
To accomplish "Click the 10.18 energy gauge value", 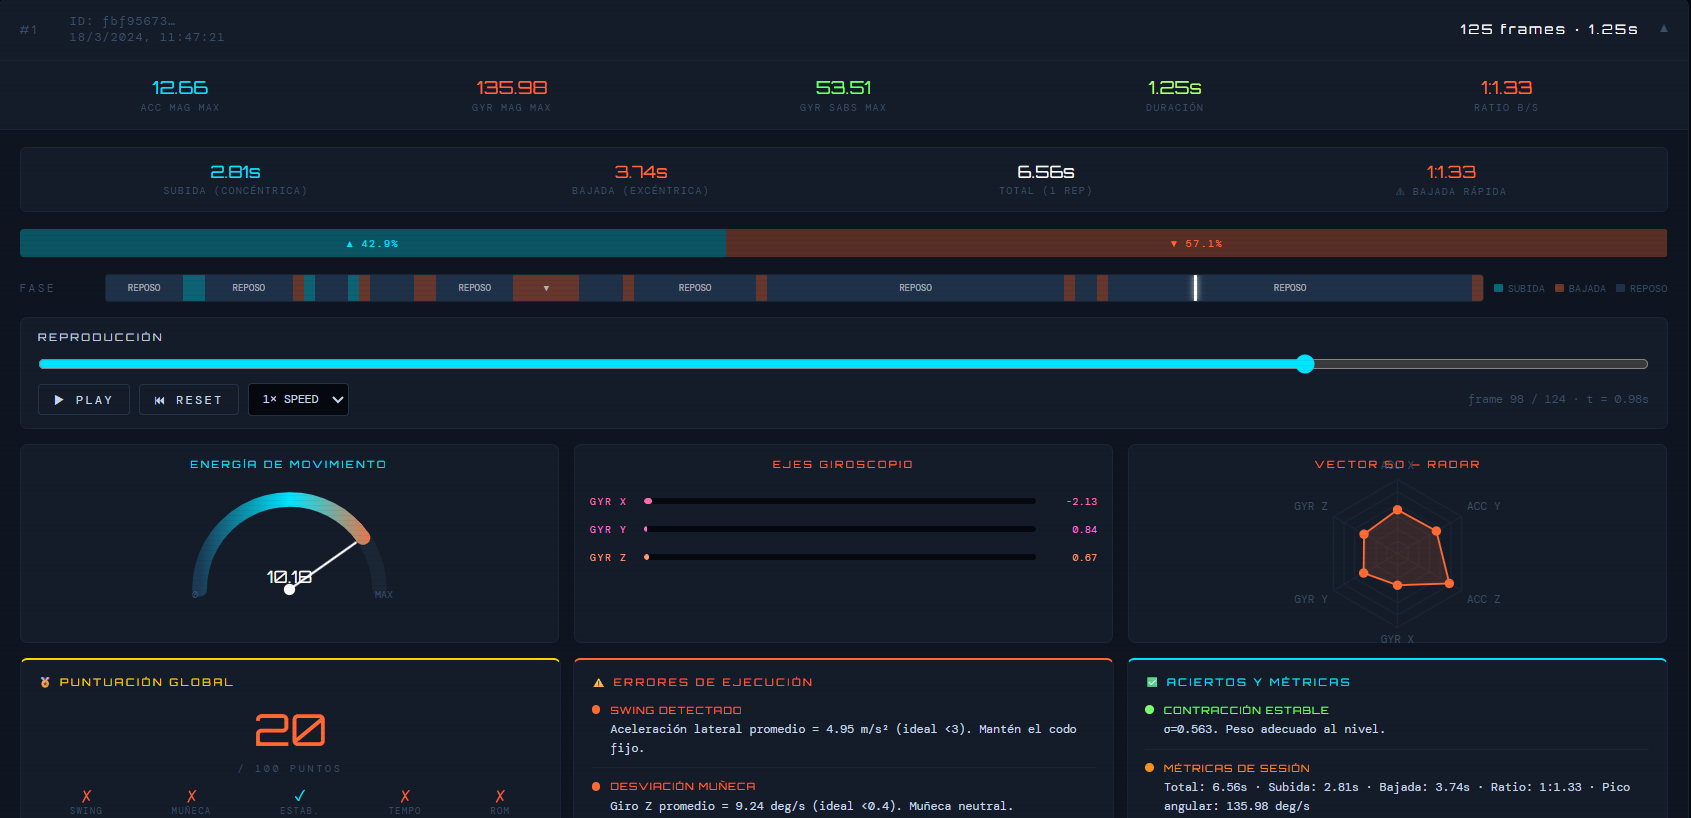I will (x=289, y=577).
